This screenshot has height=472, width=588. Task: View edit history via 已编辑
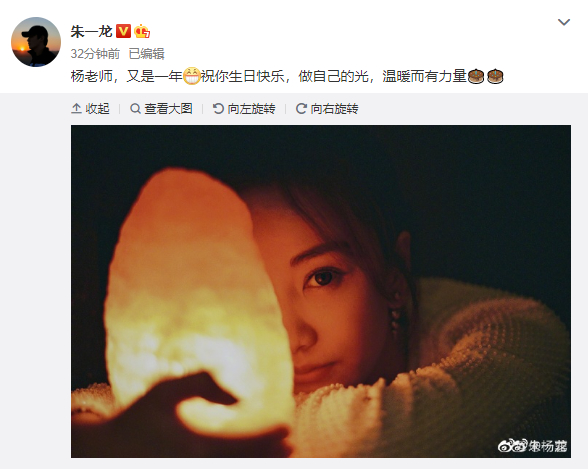147,54
